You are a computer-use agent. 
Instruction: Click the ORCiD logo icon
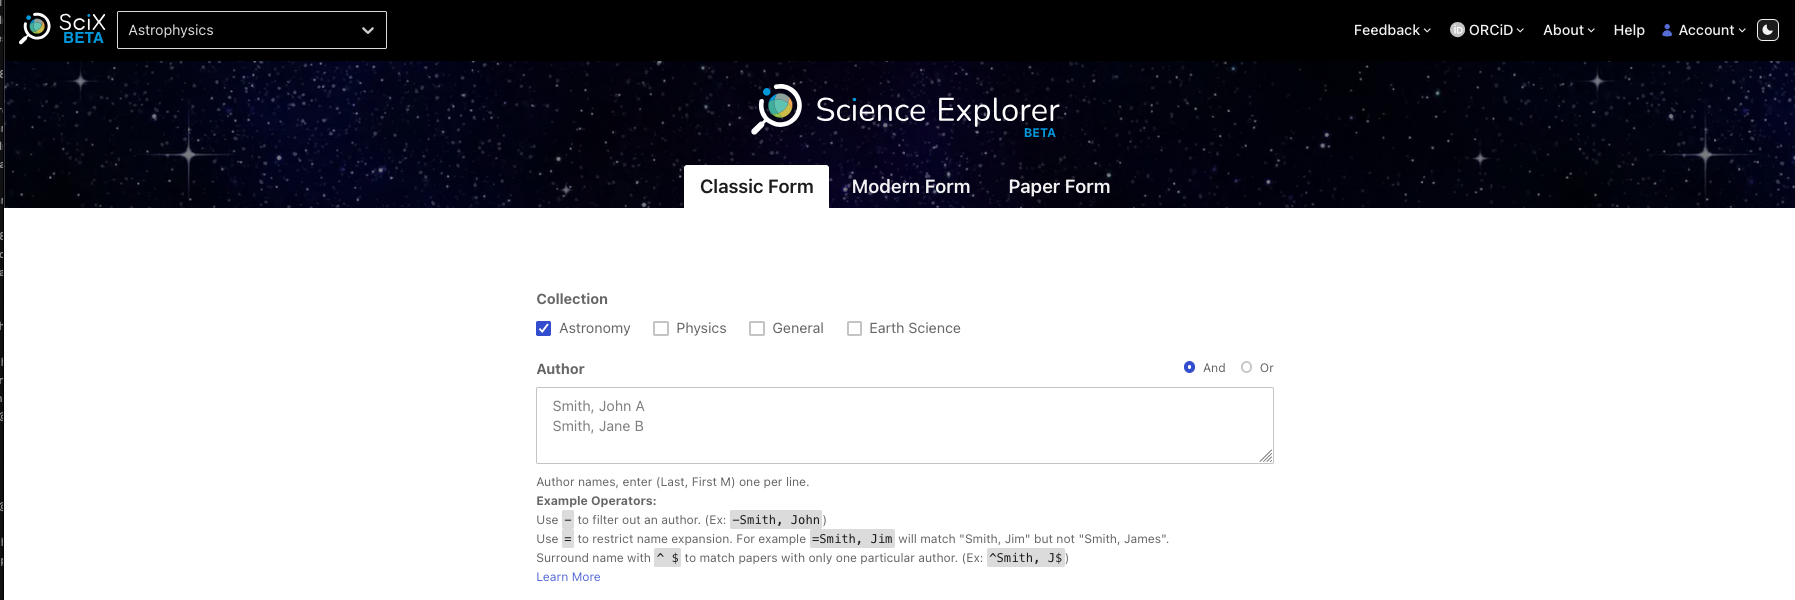click(x=1457, y=30)
